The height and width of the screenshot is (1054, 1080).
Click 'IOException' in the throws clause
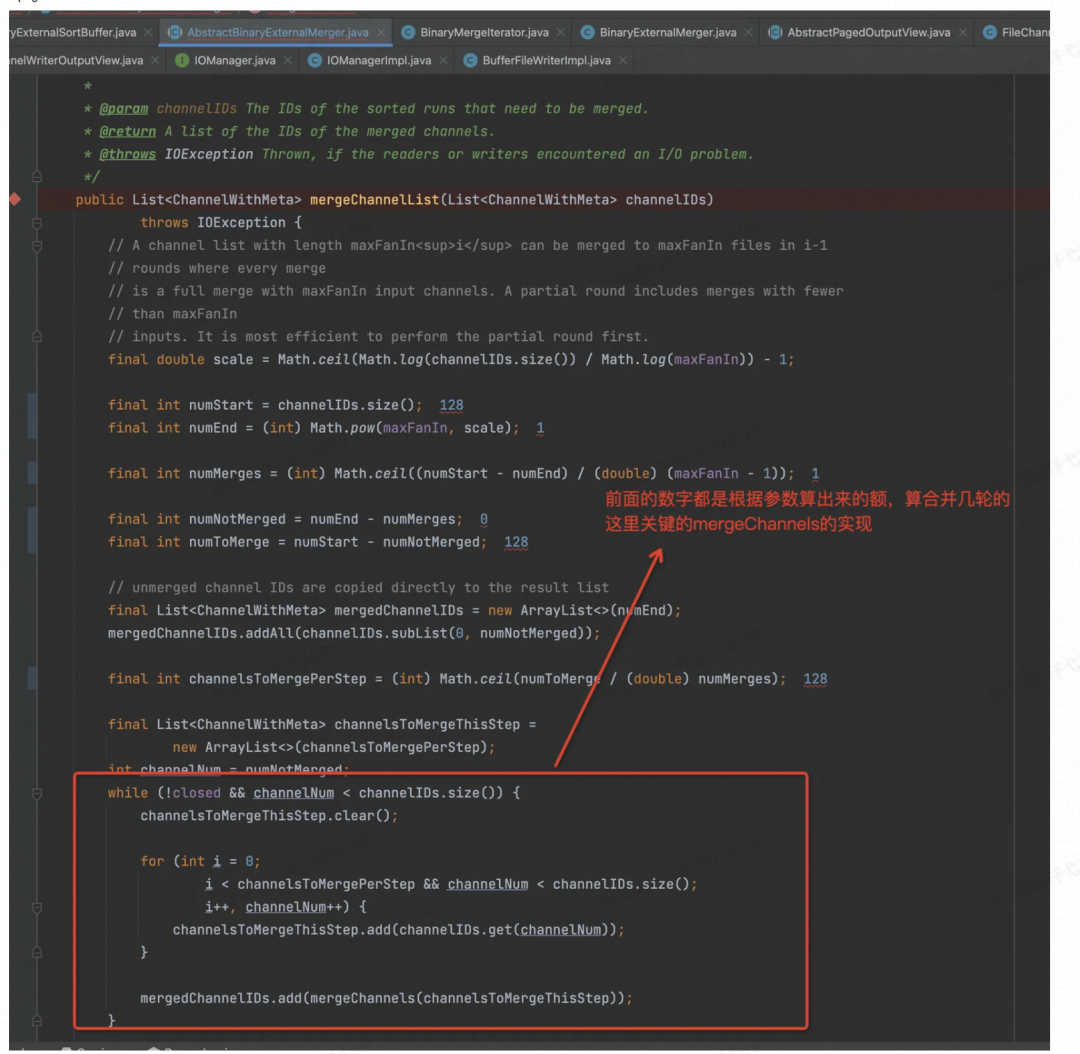[241, 223]
